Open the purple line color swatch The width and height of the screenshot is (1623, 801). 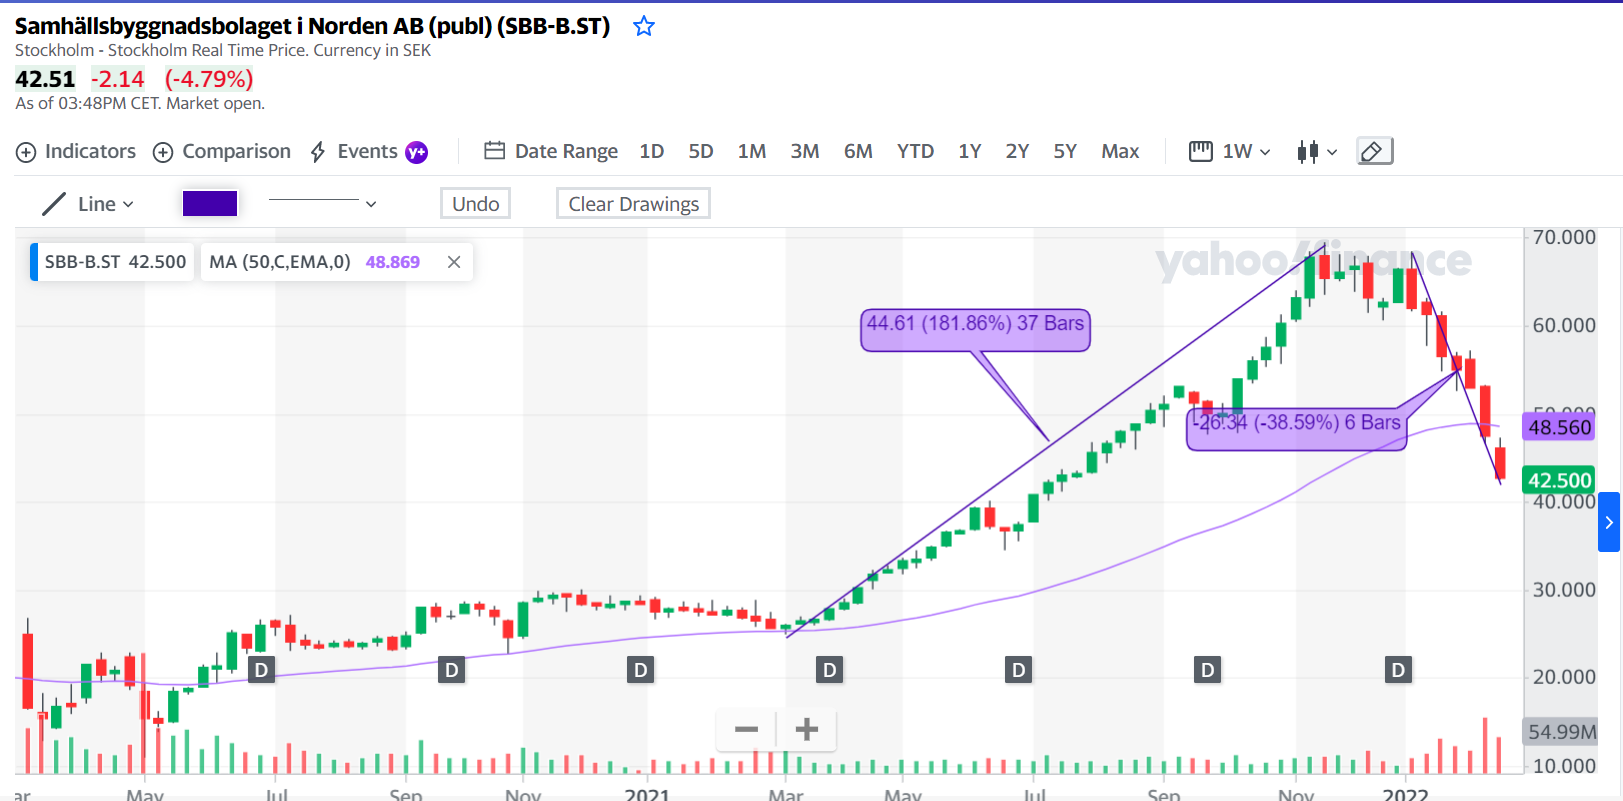pos(210,203)
